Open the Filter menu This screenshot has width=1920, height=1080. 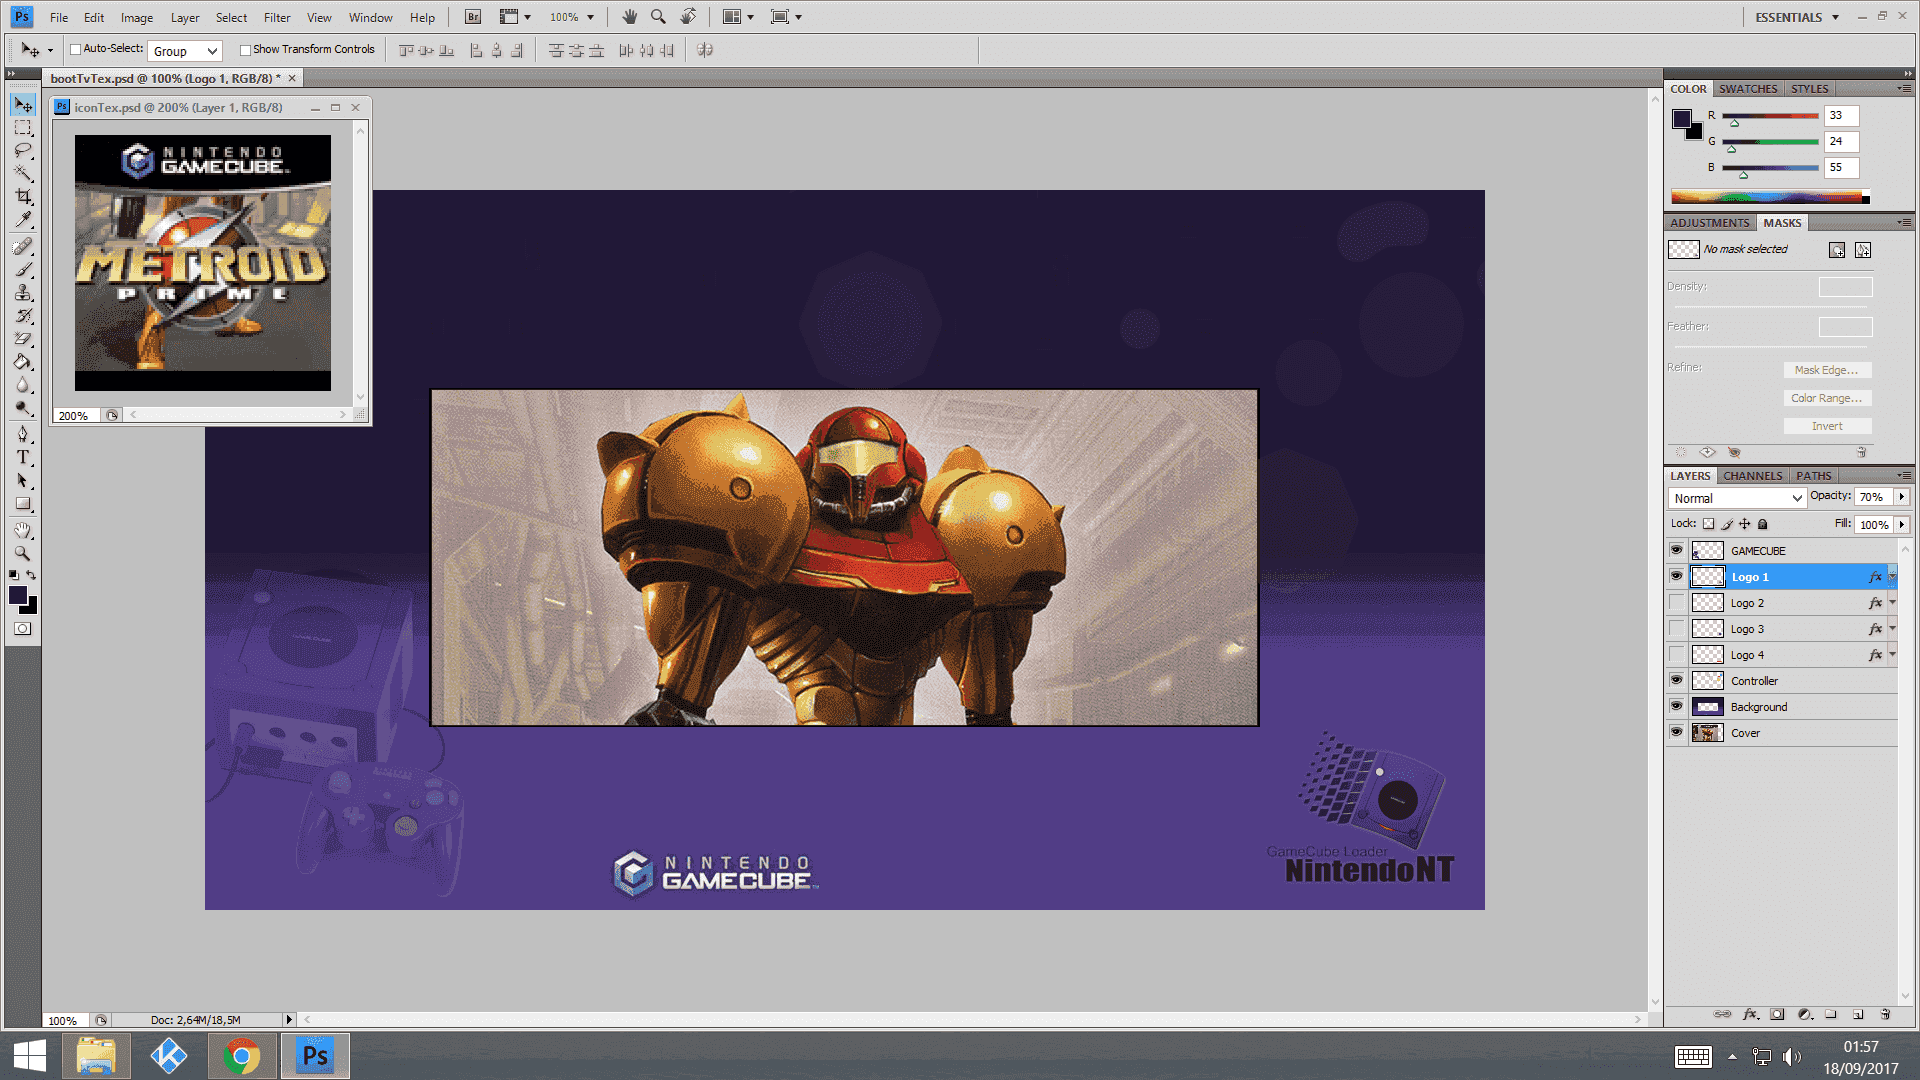click(277, 18)
